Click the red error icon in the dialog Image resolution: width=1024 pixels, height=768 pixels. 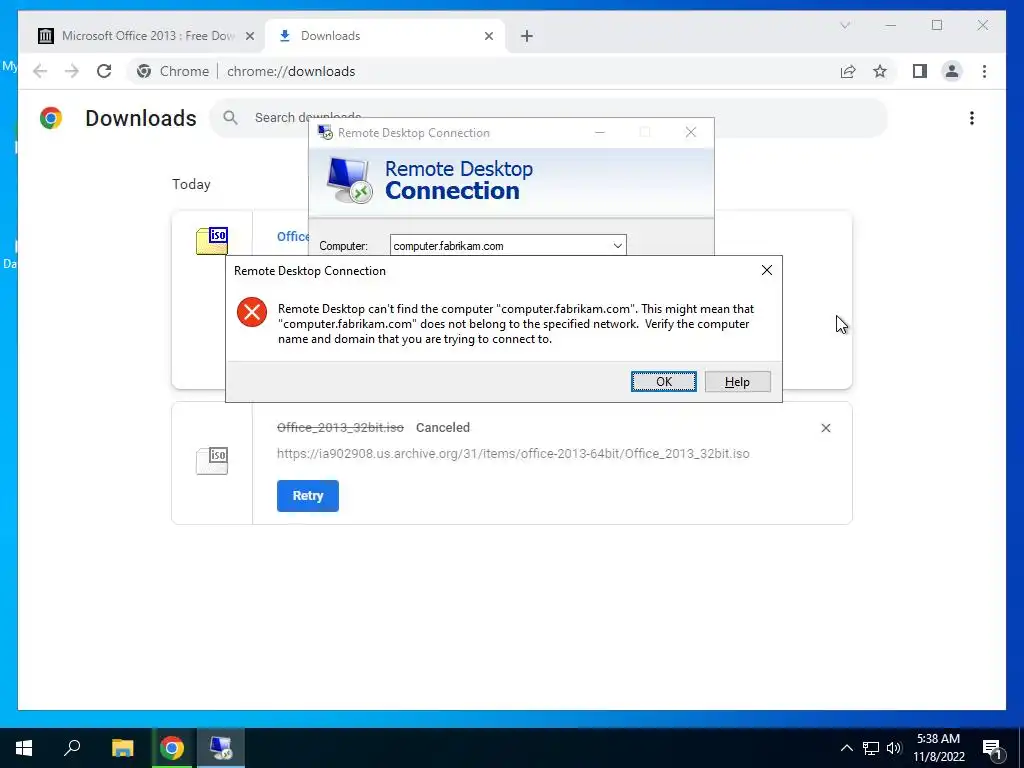tap(252, 312)
